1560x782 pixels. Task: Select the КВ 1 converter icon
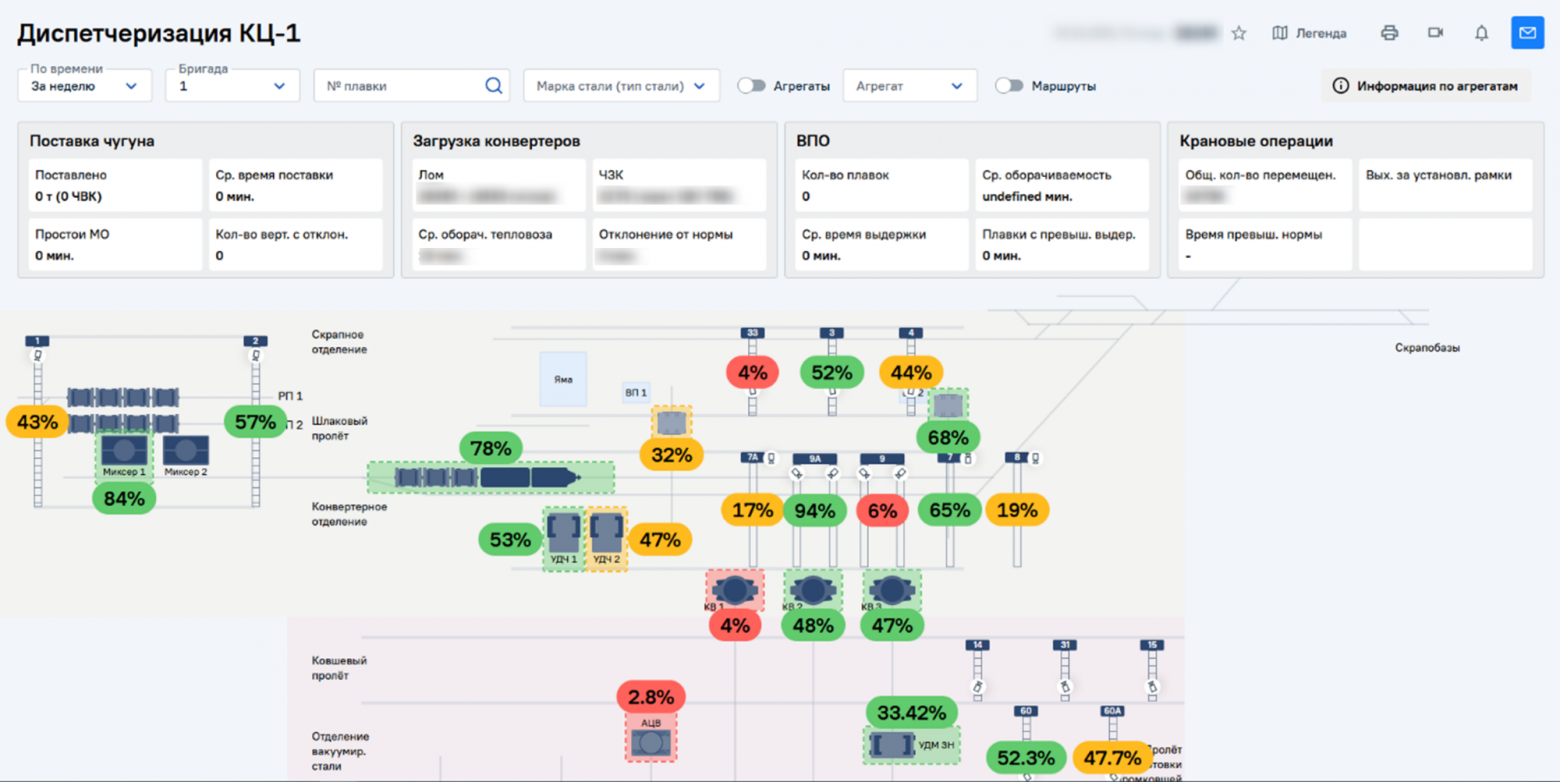tap(735, 590)
